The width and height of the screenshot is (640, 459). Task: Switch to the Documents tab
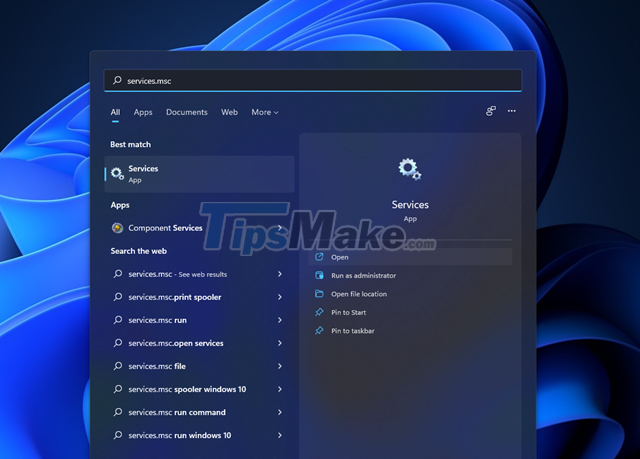coord(187,112)
